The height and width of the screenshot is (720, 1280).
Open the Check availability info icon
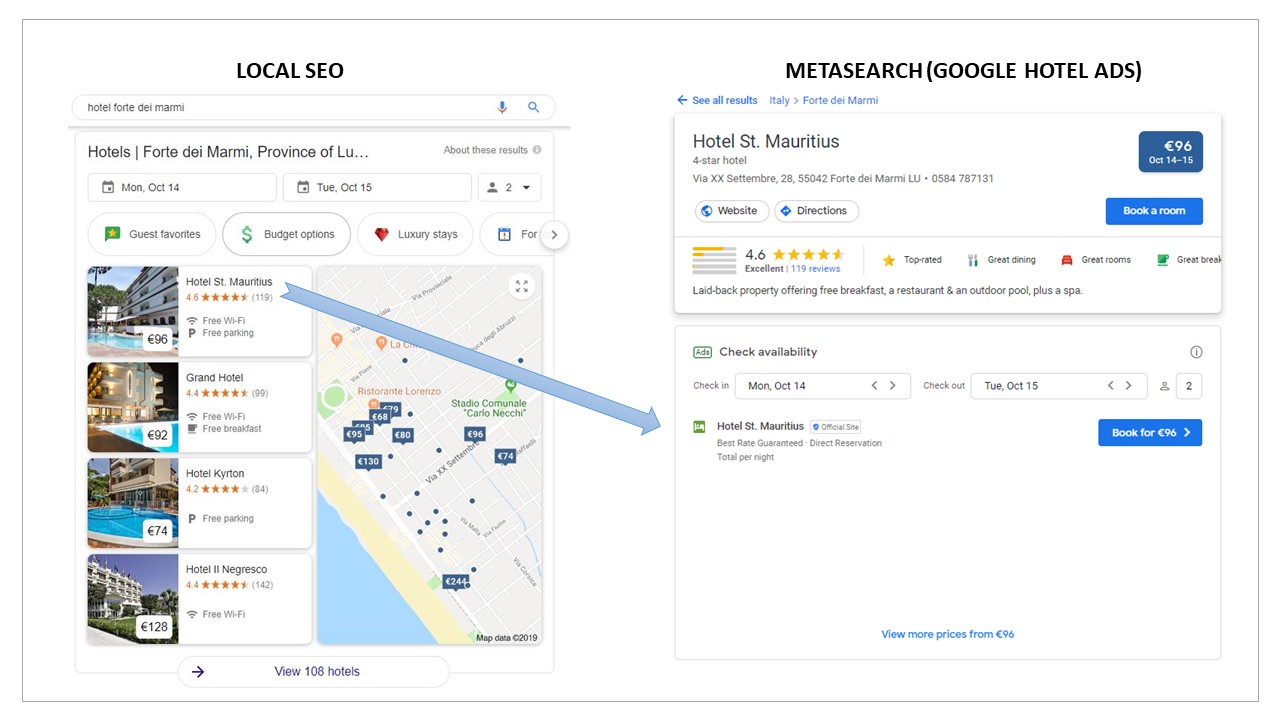point(1196,352)
